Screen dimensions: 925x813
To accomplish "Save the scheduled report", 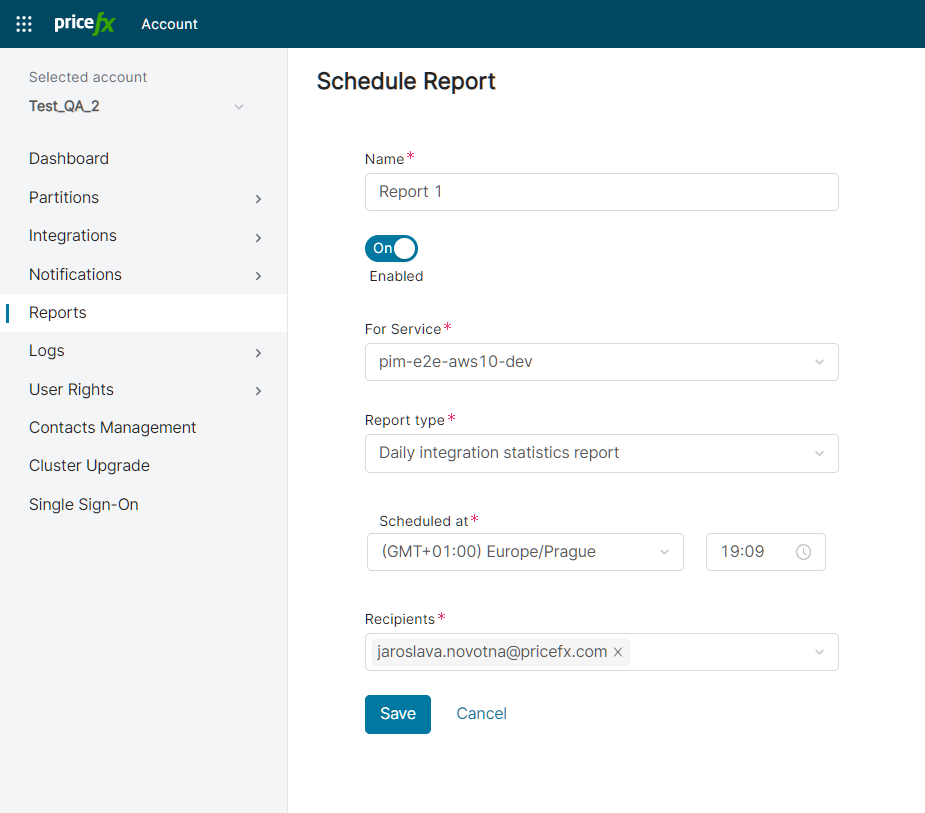I will pos(397,714).
